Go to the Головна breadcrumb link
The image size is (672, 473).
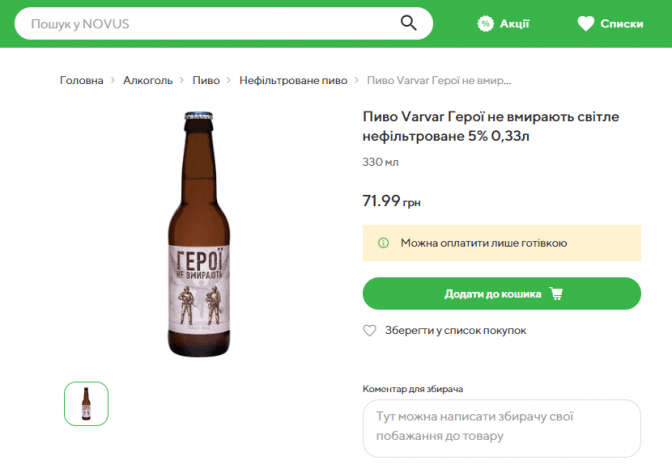coord(81,80)
